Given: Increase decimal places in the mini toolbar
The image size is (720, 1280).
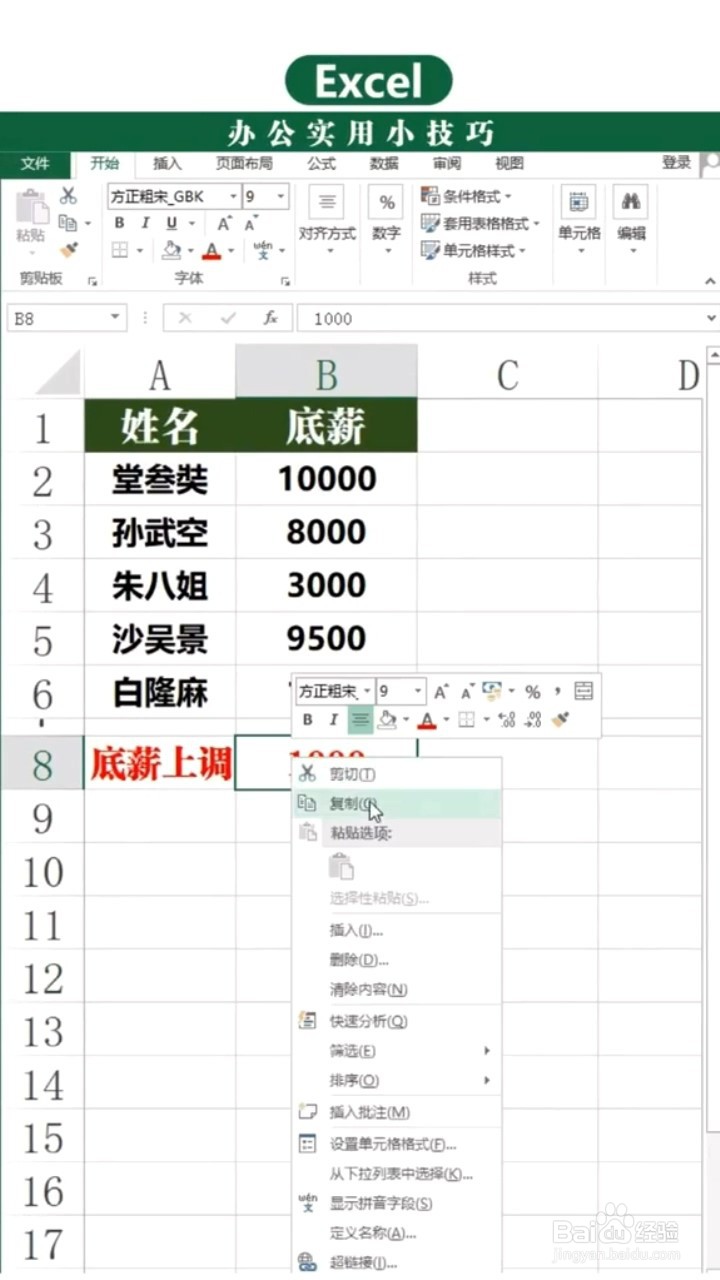Looking at the screenshot, I should pyautogui.click(x=506, y=720).
